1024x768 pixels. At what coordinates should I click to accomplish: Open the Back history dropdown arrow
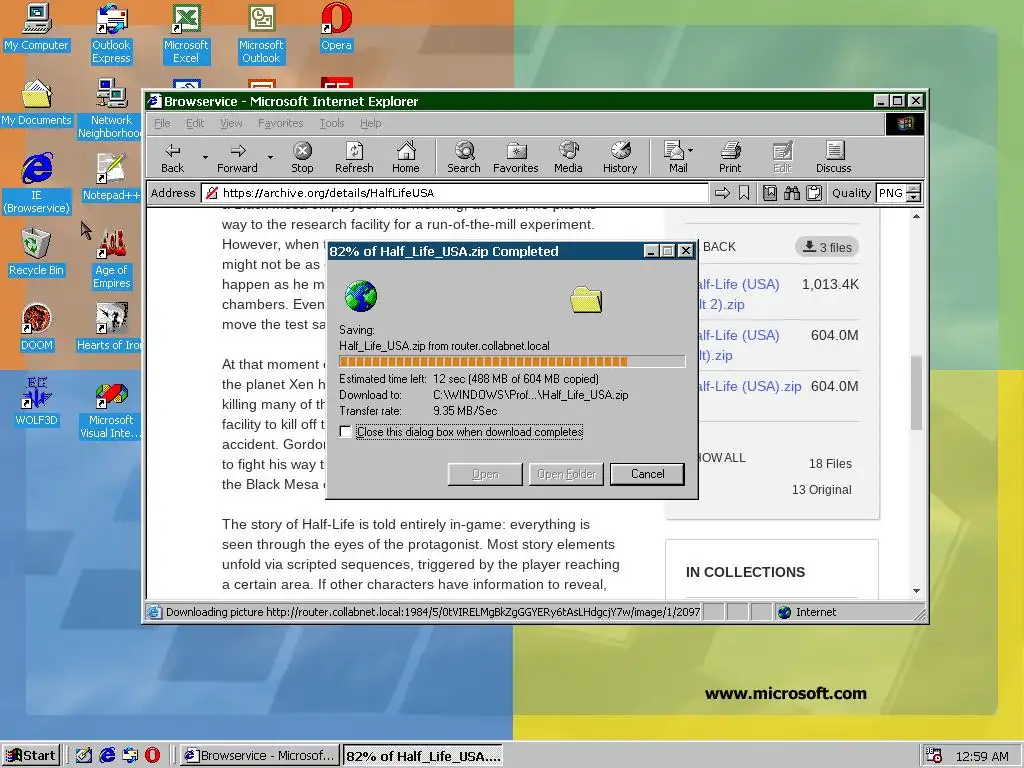(x=205, y=157)
